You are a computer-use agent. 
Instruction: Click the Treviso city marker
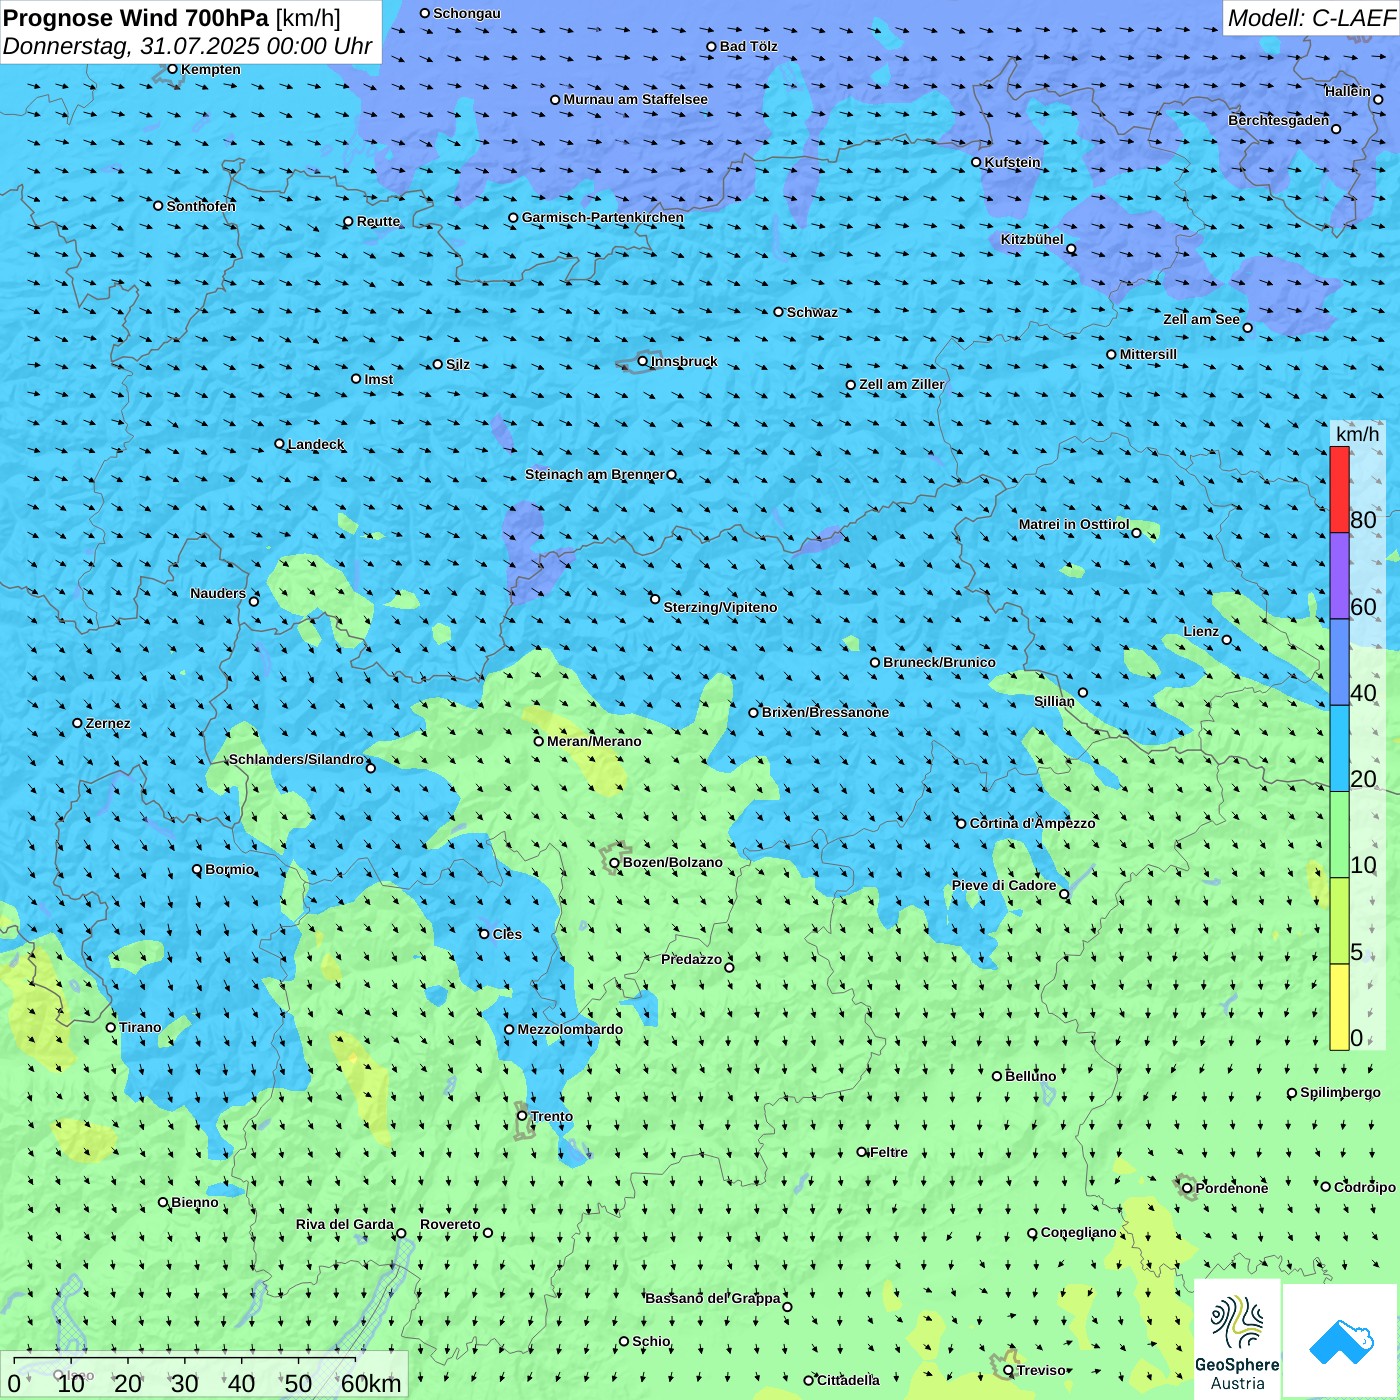click(1008, 1370)
